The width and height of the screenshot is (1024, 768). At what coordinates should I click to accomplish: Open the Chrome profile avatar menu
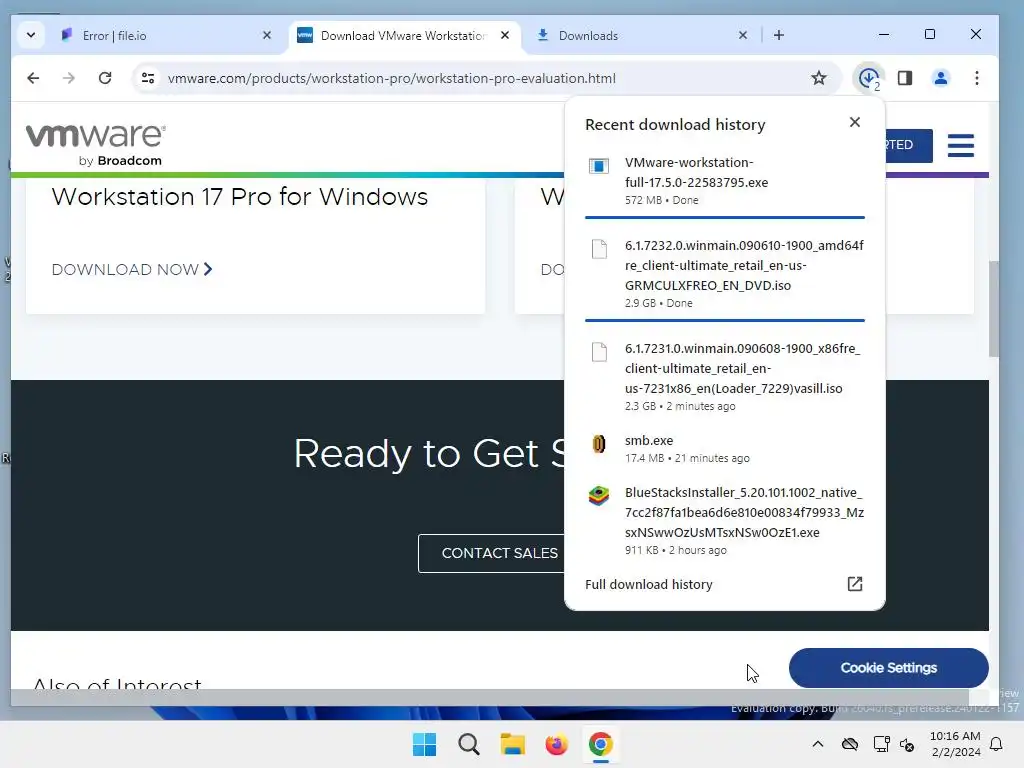940,78
